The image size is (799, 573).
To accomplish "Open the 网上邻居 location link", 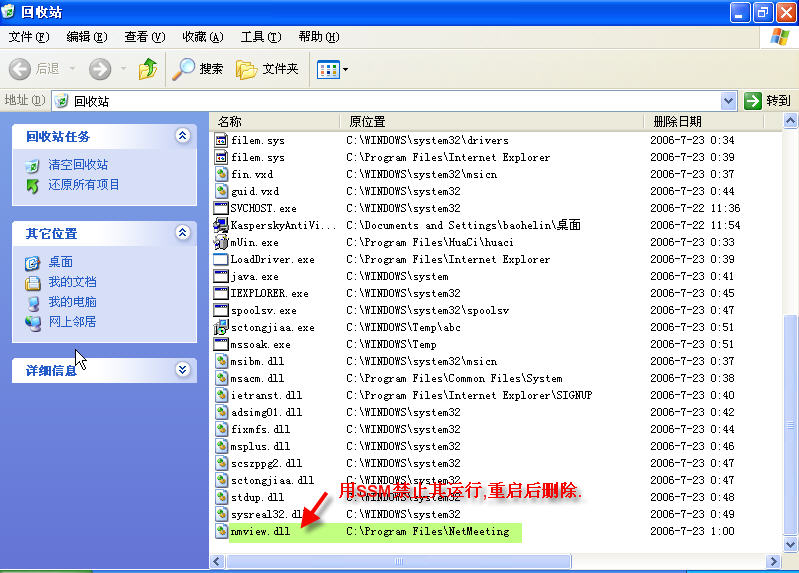I will tap(72, 322).
